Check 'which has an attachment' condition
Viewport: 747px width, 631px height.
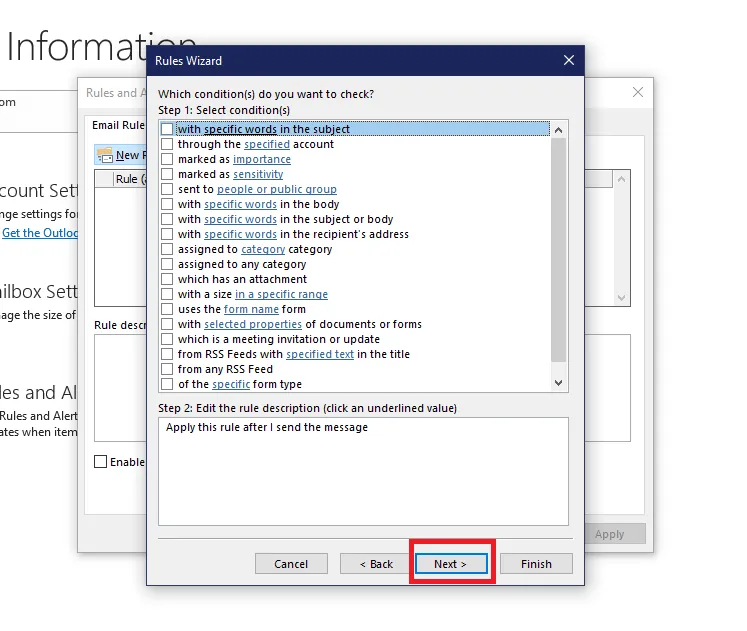(167, 279)
